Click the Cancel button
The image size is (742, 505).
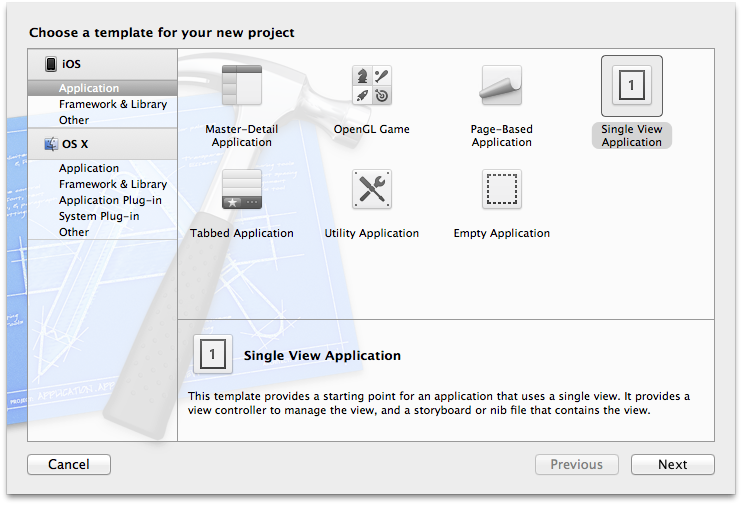tap(69, 464)
